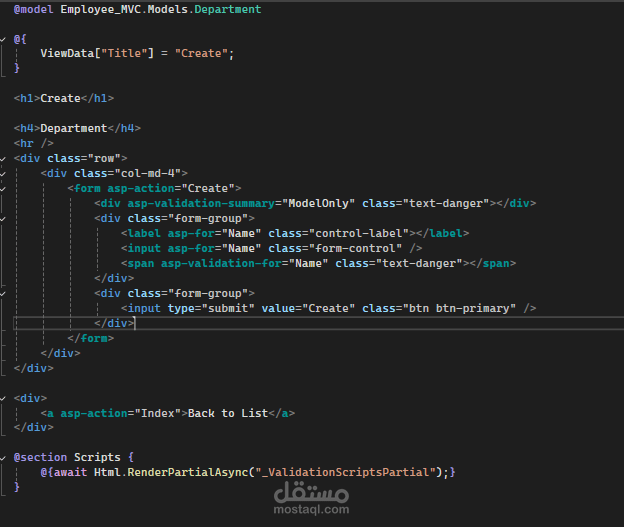Collapse the div wrapping the Back to List link
The image size is (624, 527).
pos(3,398)
